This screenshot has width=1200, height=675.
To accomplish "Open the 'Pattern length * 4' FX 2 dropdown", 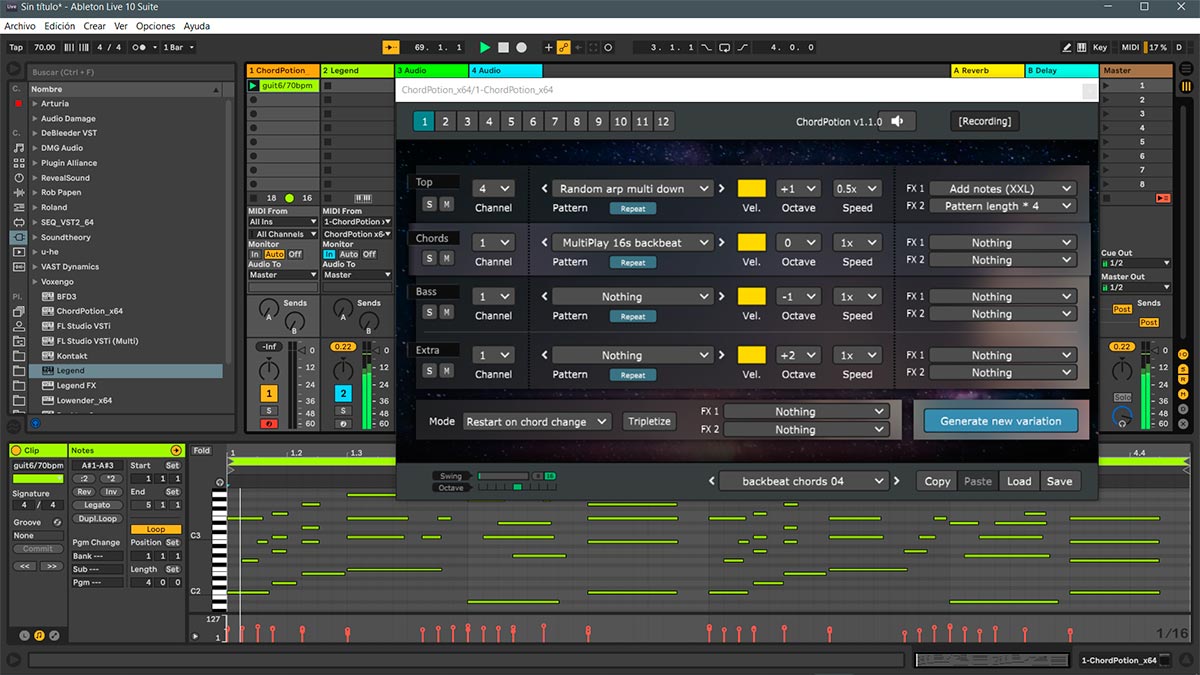I will click(x=1002, y=206).
